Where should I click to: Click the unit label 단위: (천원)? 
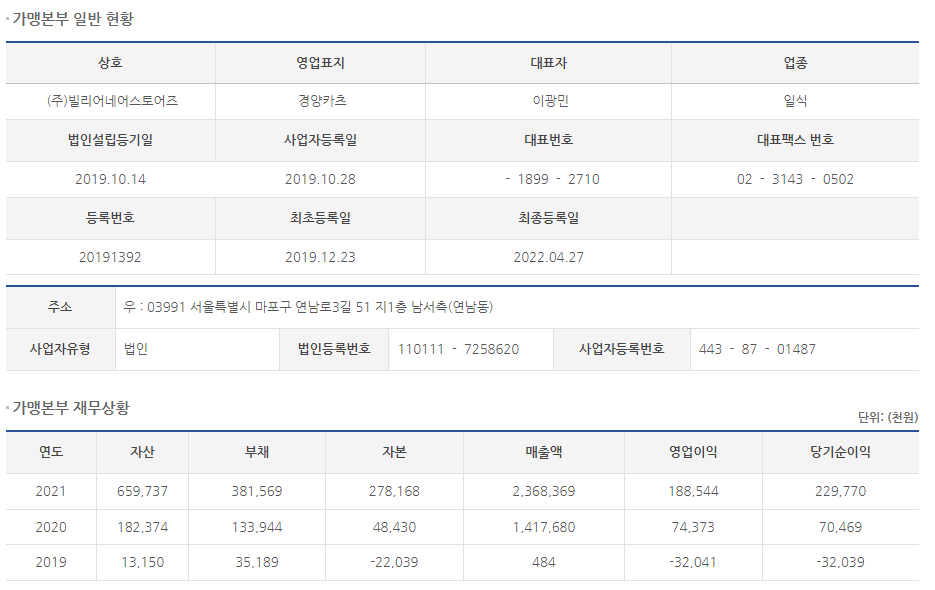(888, 417)
